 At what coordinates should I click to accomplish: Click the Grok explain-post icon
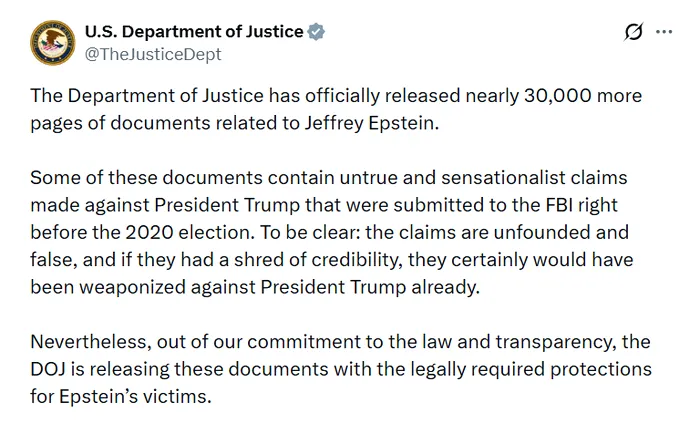(x=633, y=32)
